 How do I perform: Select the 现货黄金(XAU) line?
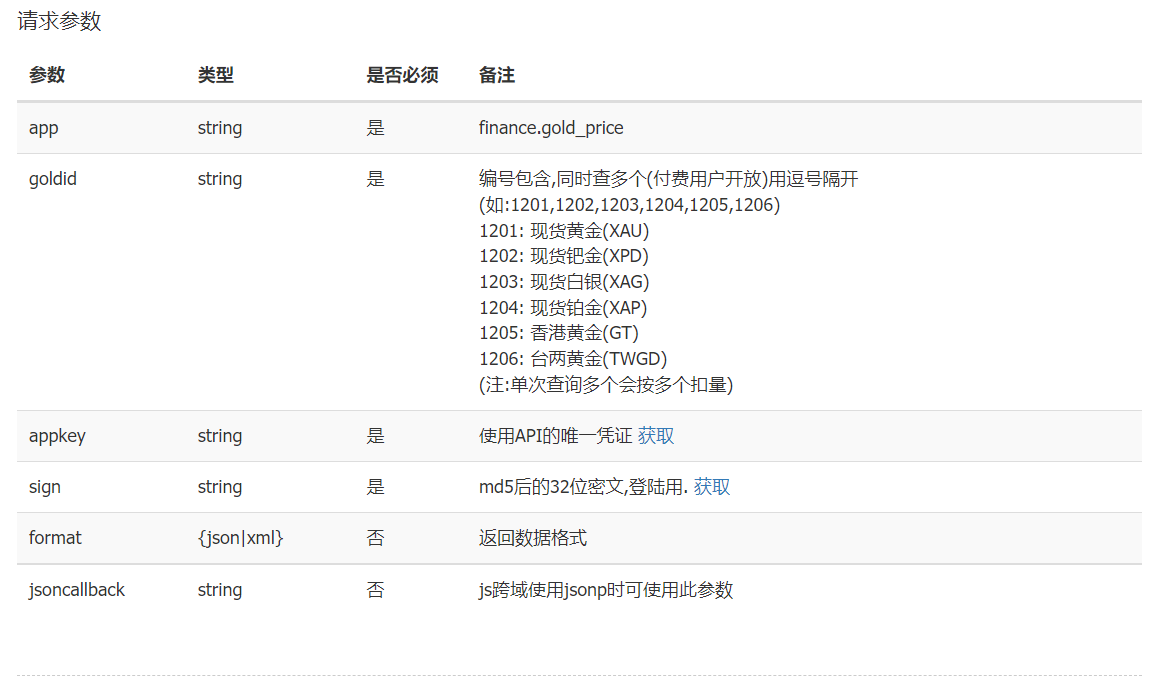tap(563, 230)
